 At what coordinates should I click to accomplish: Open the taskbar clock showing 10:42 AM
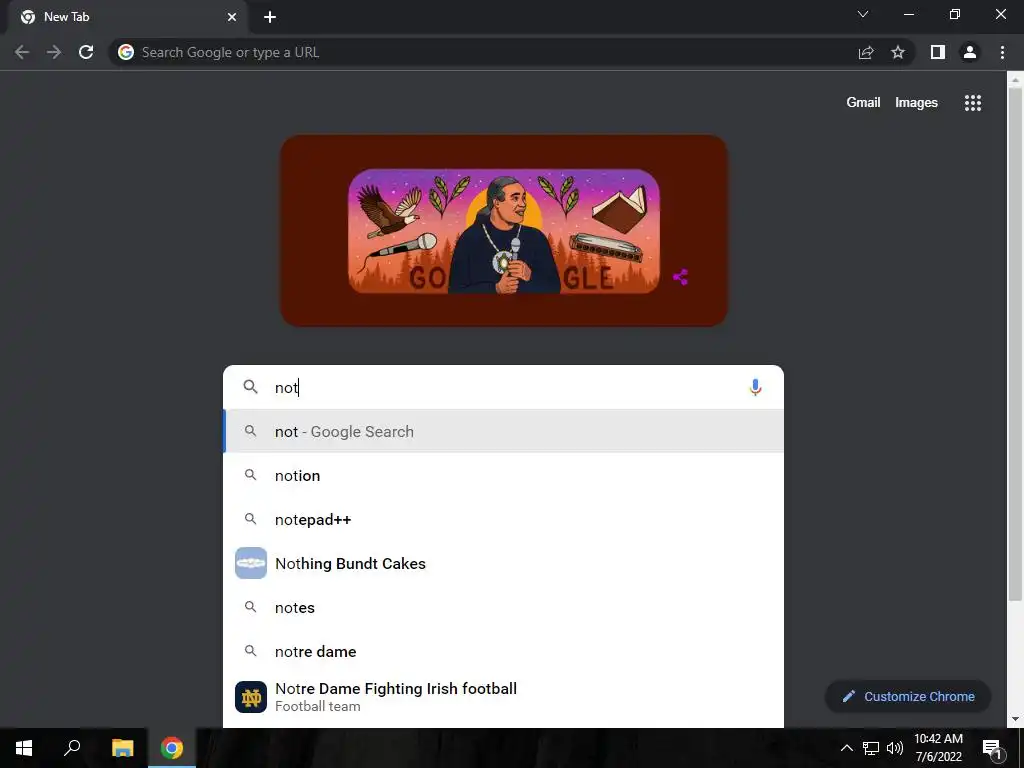pyautogui.click(x=938, y=748)
